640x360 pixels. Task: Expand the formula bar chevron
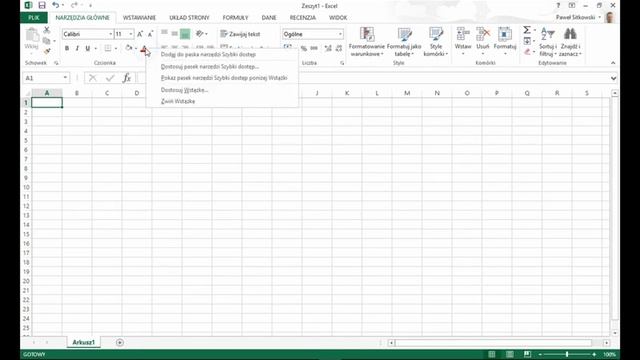coord(613,78)
